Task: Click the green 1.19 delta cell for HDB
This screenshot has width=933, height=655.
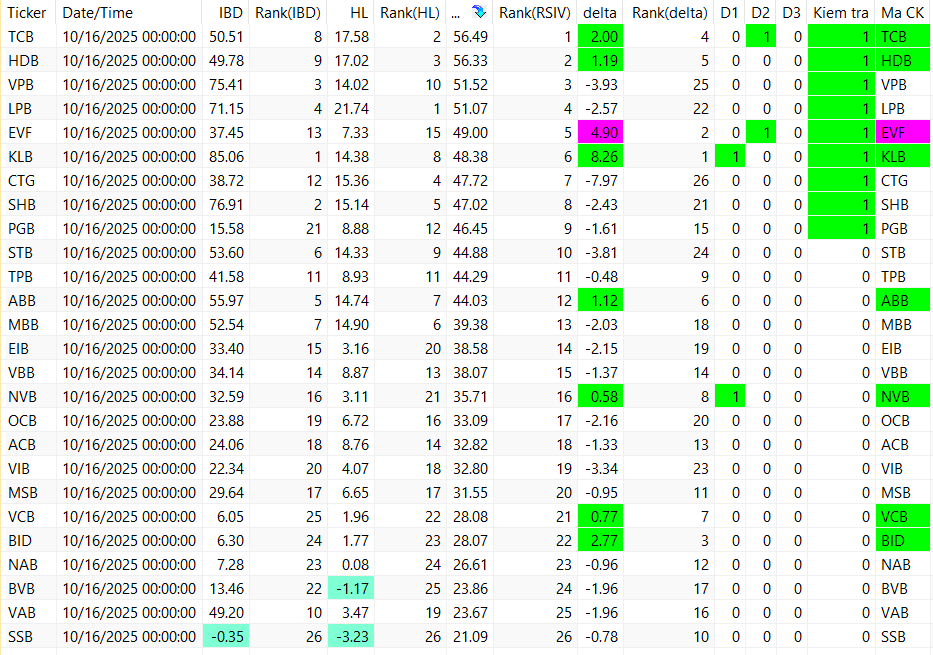Action: [600, 61]
